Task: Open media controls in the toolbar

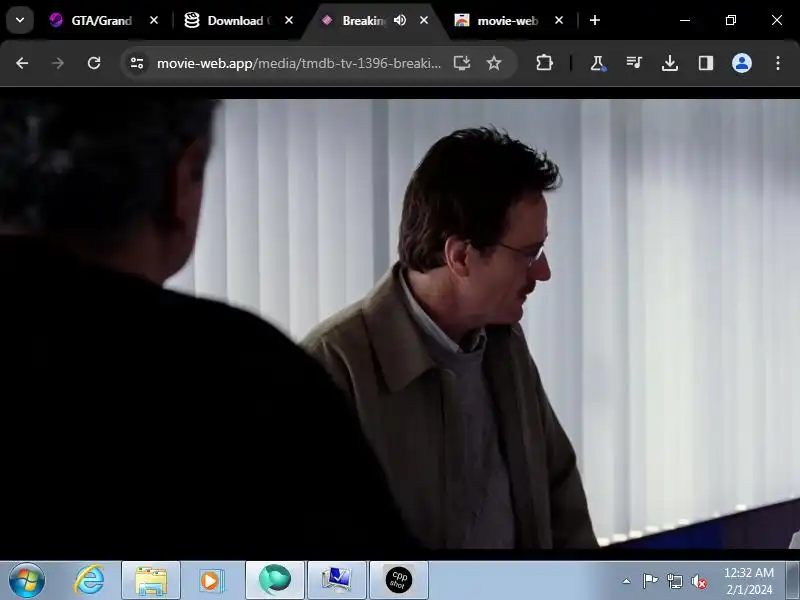Action: tap(634, 63)
